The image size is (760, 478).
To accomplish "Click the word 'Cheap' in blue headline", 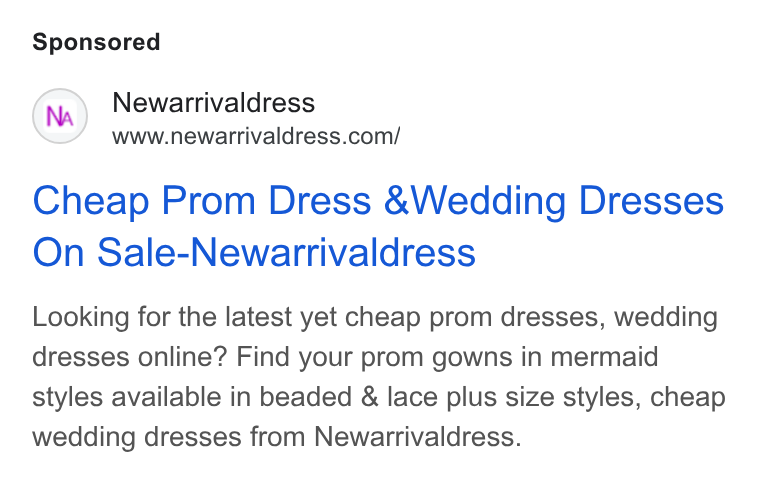I will (91, 201).
